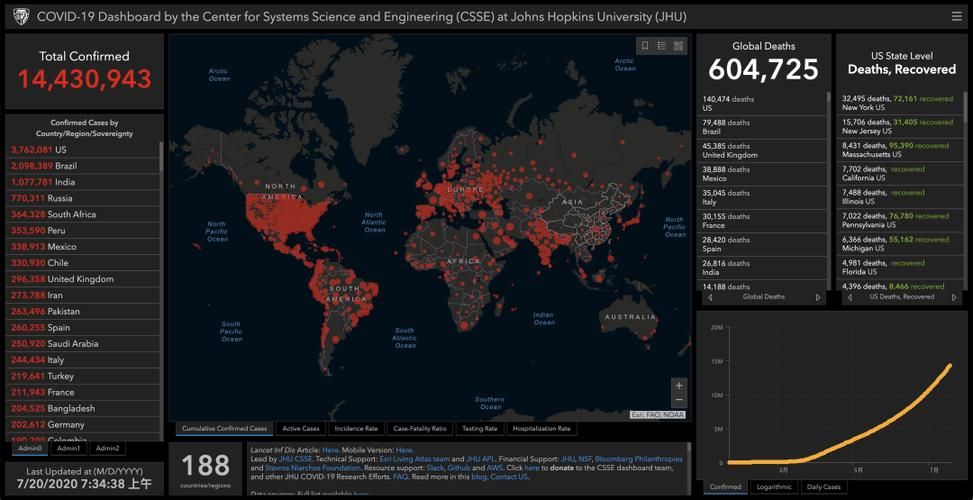Select the Admin1 list tab
This screenshot has width=973, height=500.
[x=68, y=448]
